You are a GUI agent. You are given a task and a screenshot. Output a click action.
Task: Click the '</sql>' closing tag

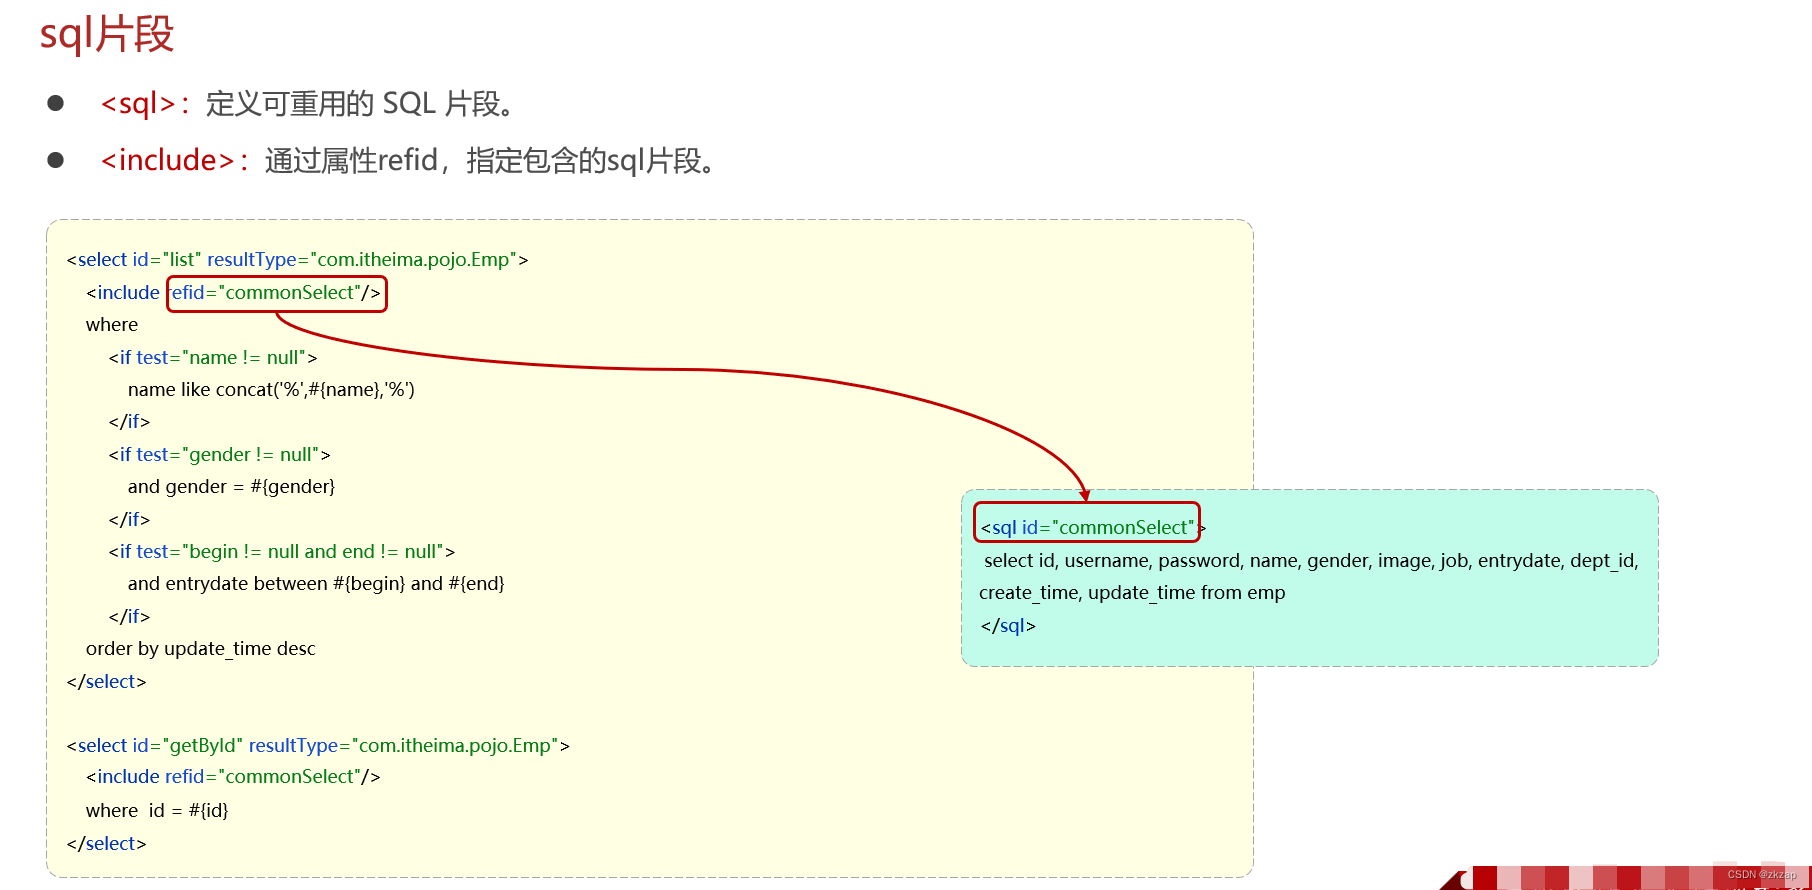click(1008, 626)
